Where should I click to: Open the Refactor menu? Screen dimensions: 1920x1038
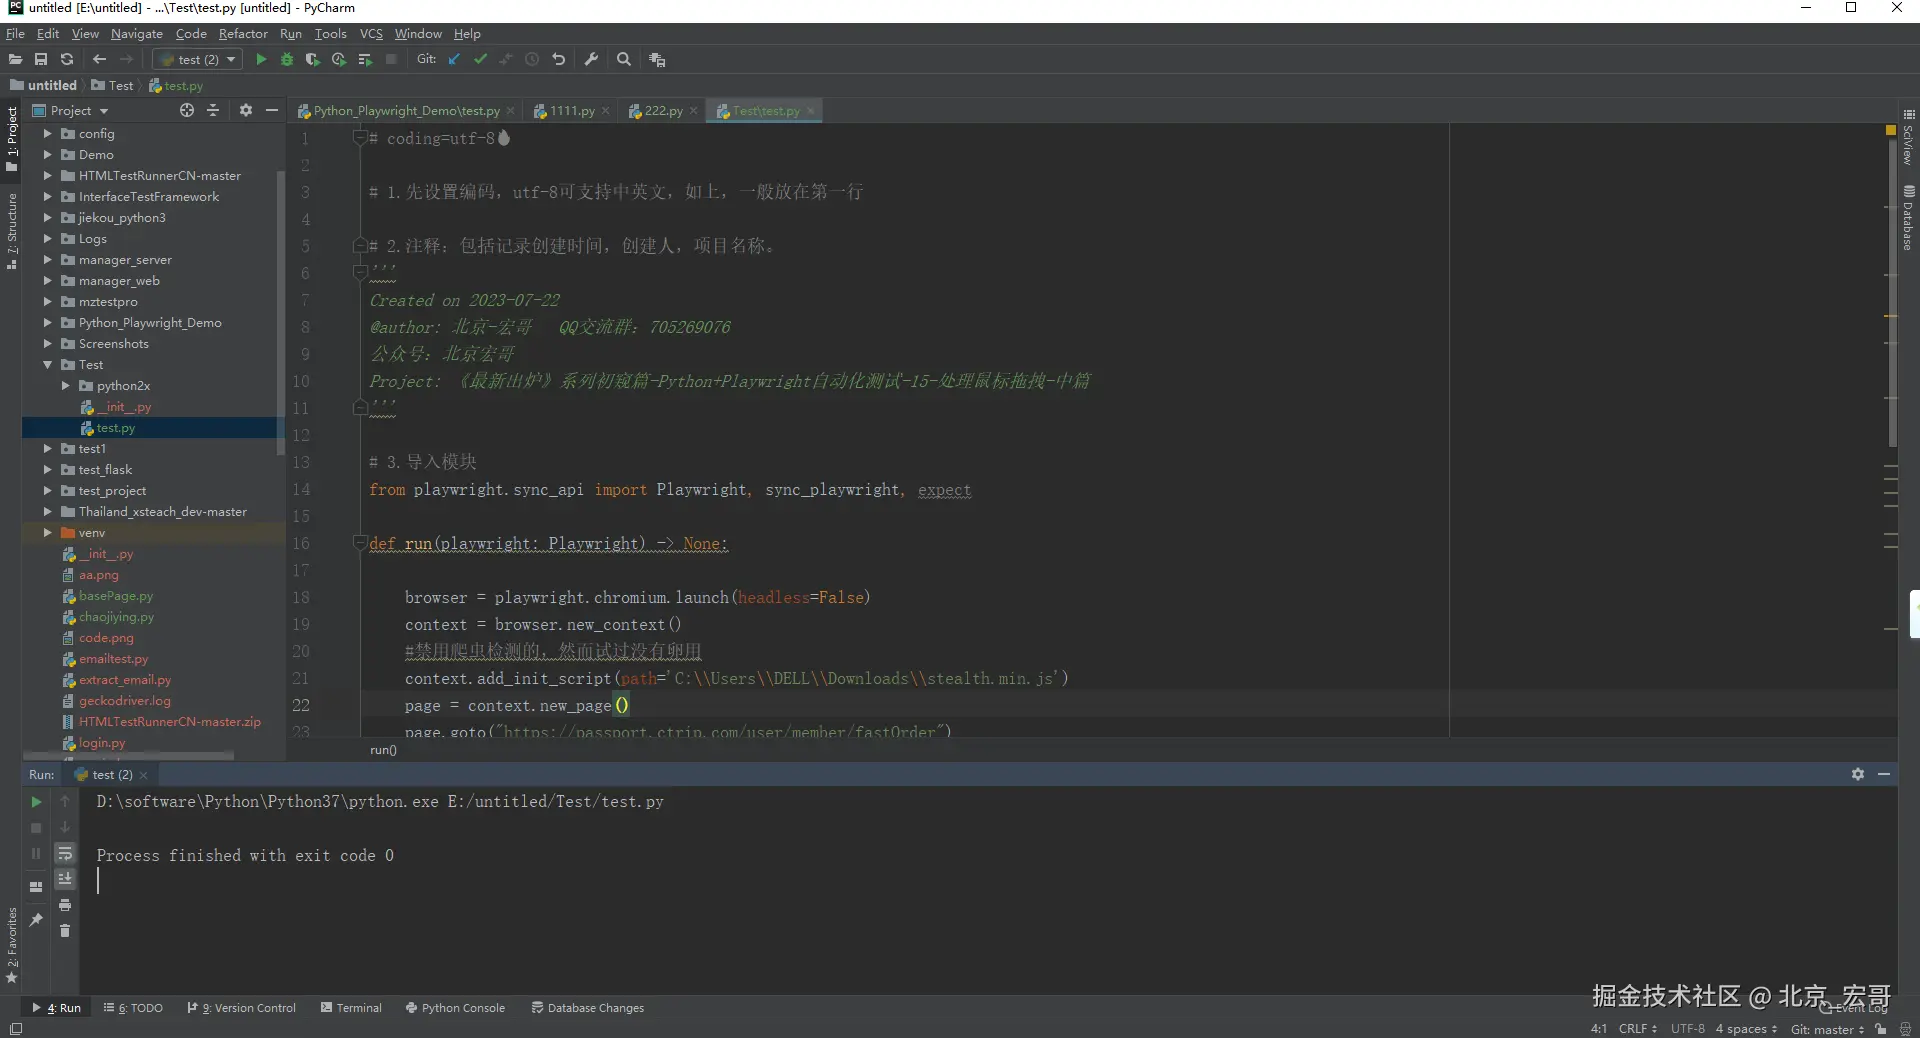pos(243,34)
